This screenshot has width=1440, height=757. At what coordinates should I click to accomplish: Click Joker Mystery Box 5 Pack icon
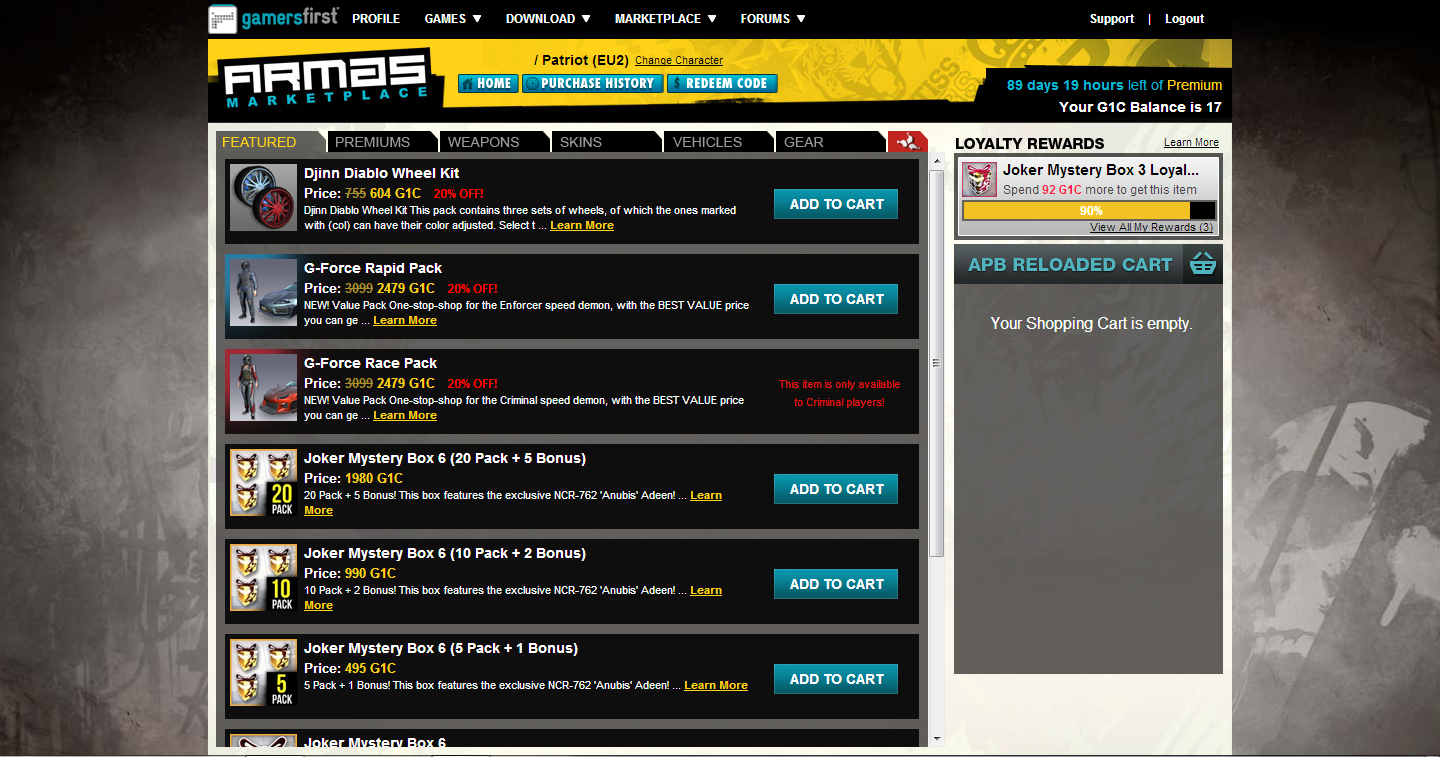click(x=264, y=673)
